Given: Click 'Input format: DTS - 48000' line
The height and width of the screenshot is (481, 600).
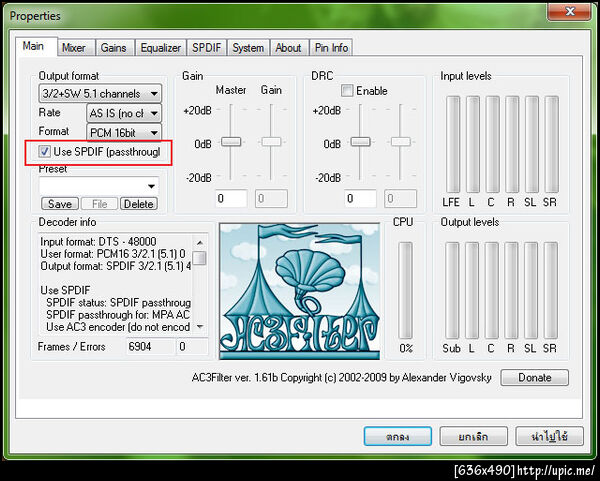Looking at the screenshot, I should (98, 242).
